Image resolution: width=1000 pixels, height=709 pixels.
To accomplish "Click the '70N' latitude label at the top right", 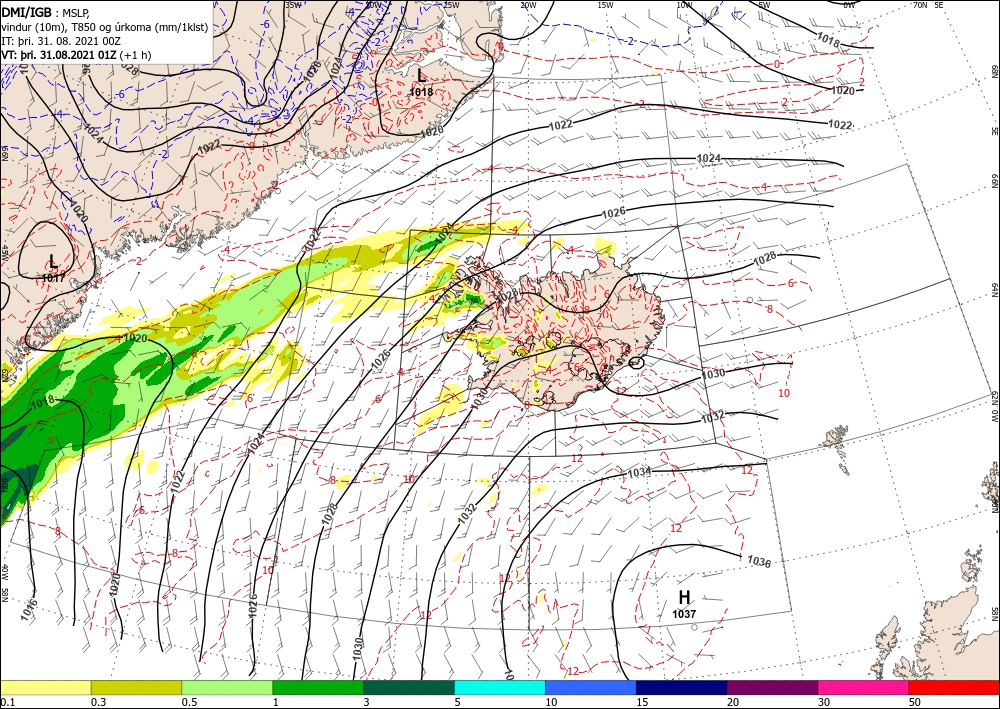I will pyautogui.click(x=920, y=5).
